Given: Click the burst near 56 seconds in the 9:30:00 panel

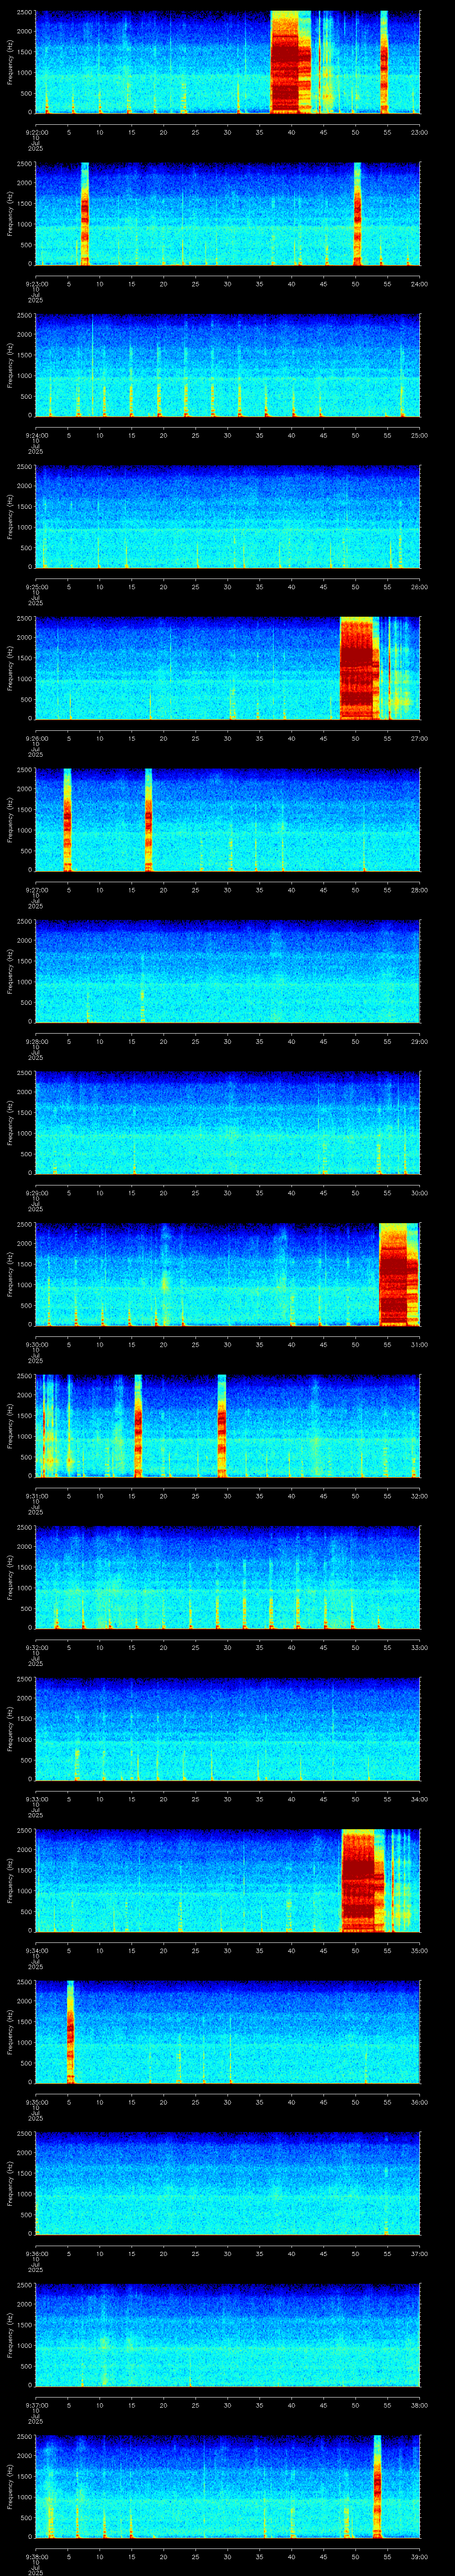Looking at the screenshot, I should coord(398,1274).
